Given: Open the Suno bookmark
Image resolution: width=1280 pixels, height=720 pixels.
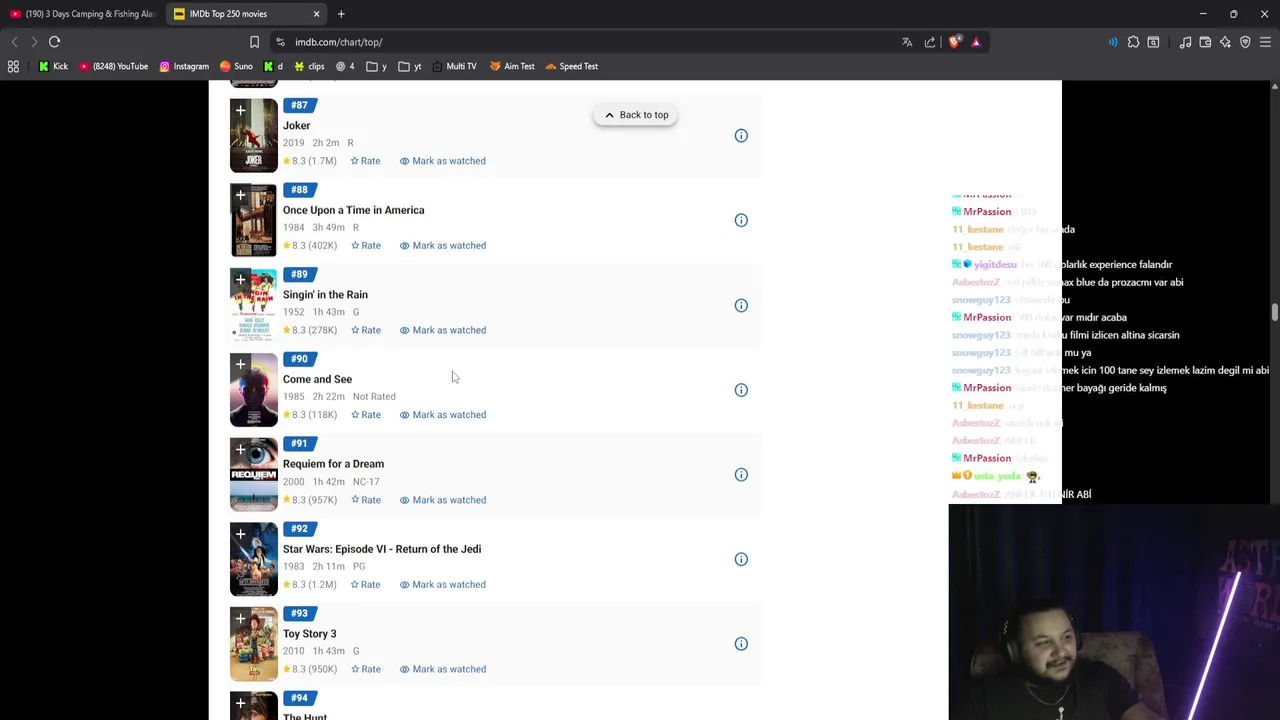Looking at the screenshot, I should [236, 66].
